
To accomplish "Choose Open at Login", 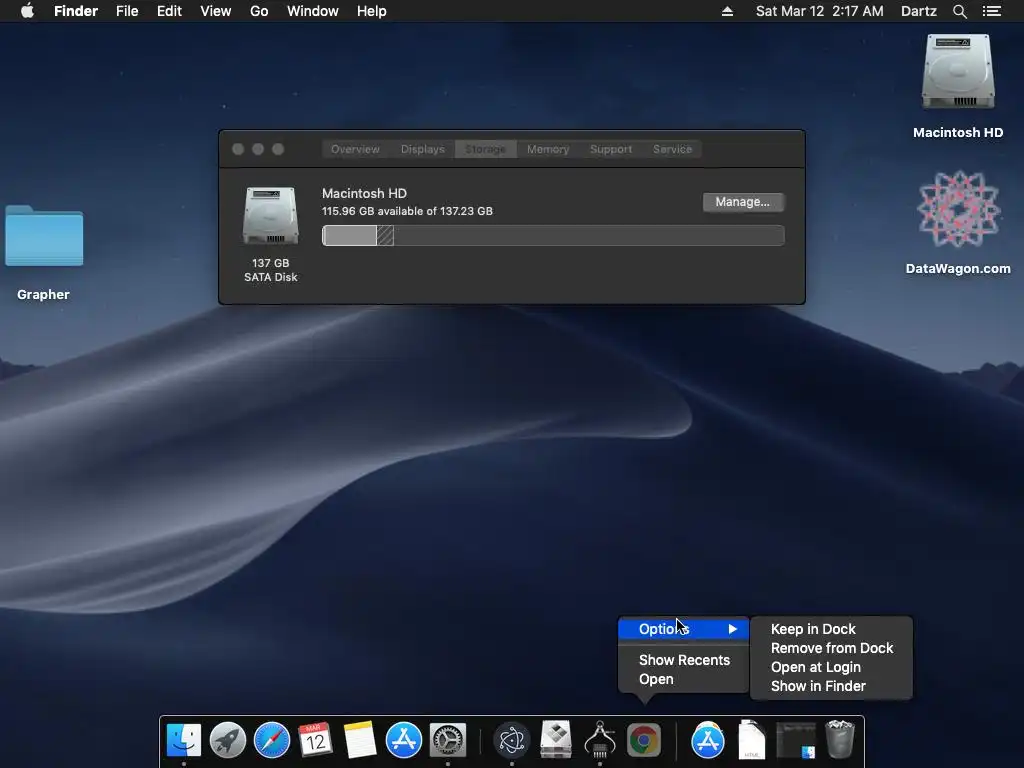I will [816, 667].
